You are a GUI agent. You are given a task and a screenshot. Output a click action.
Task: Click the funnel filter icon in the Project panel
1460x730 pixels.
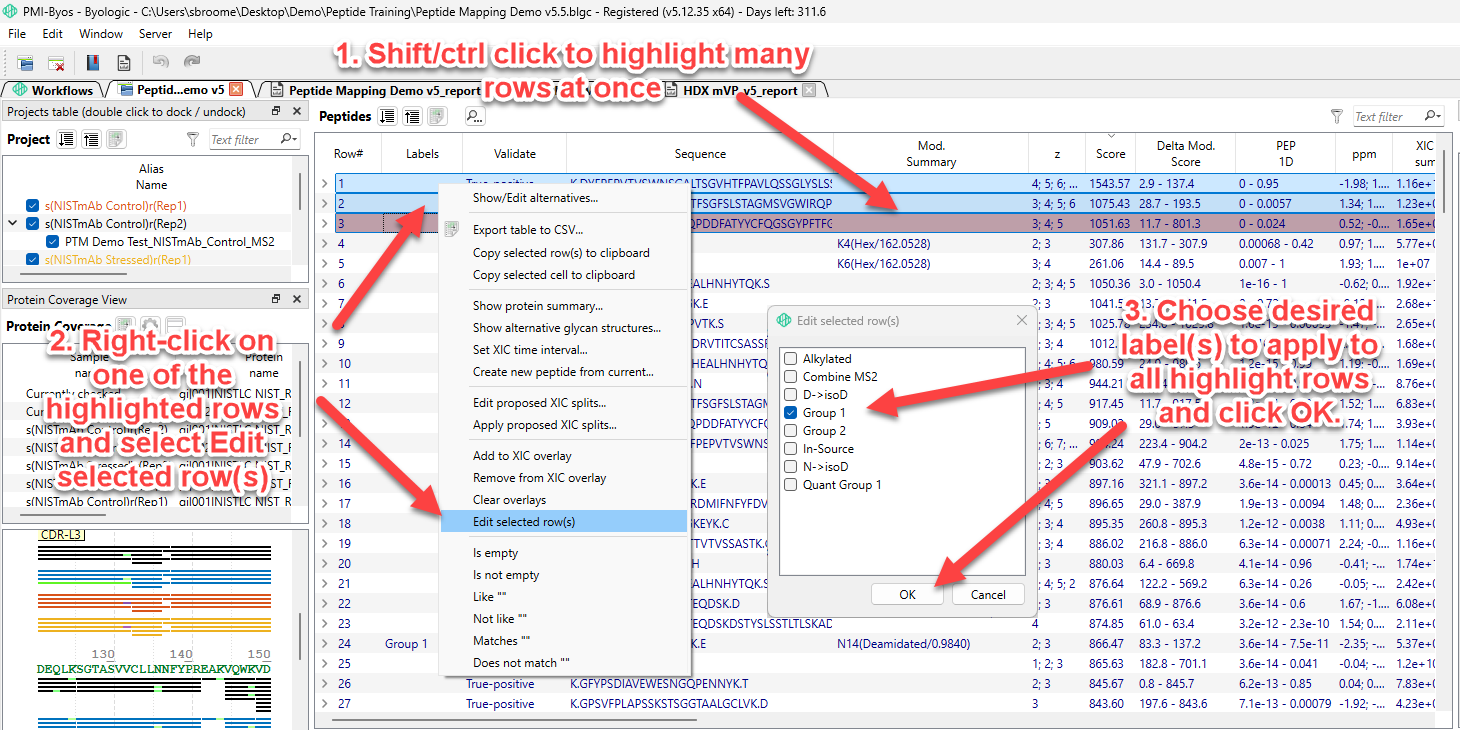click(193, 140)
